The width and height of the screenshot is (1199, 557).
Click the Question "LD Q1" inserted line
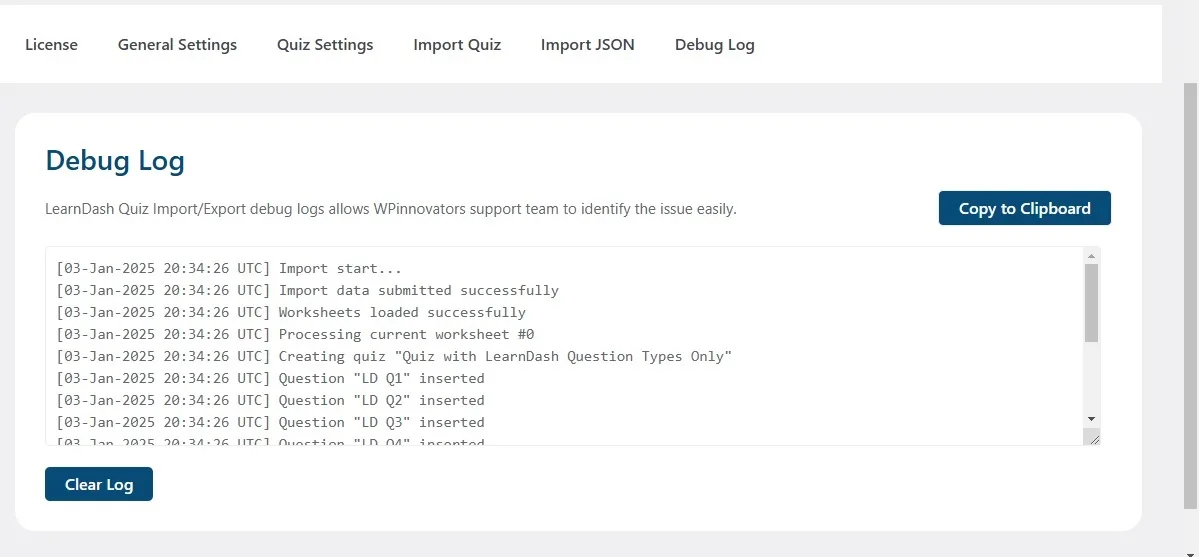(270, 378)
